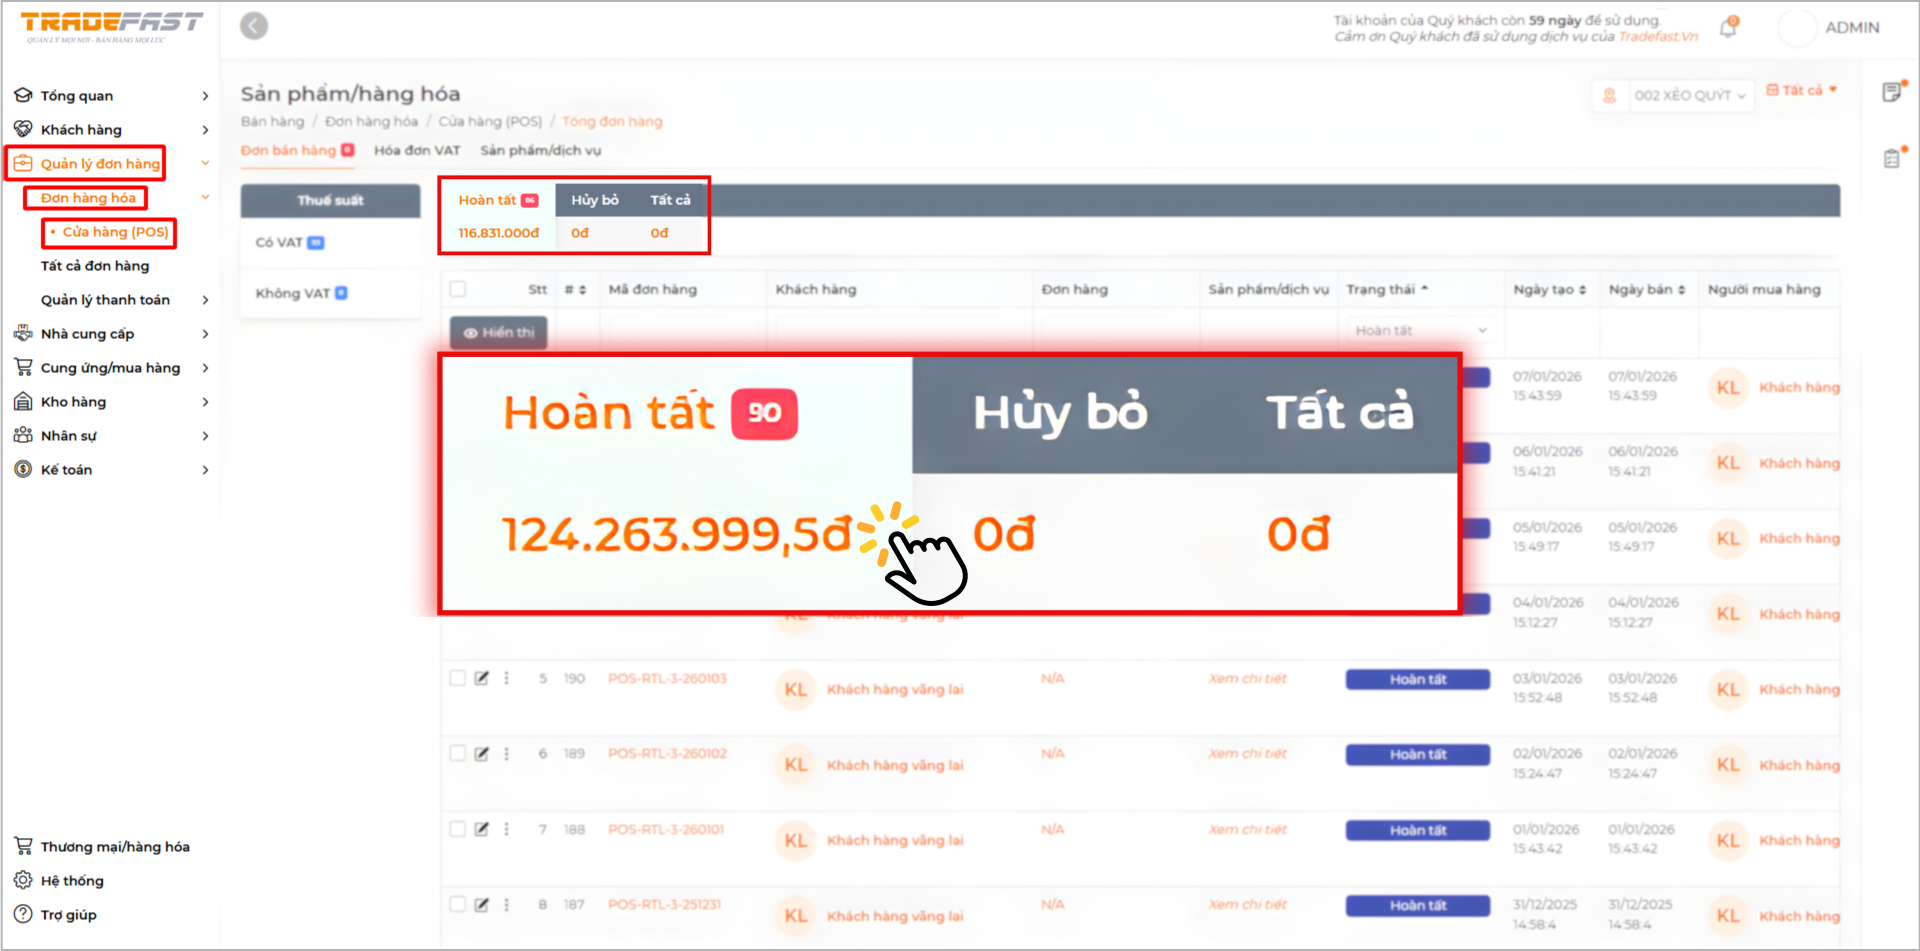Screen dimensions: 1920x951
Task: Click the edit icon for row 5
Action: click(x=482, y=678)
